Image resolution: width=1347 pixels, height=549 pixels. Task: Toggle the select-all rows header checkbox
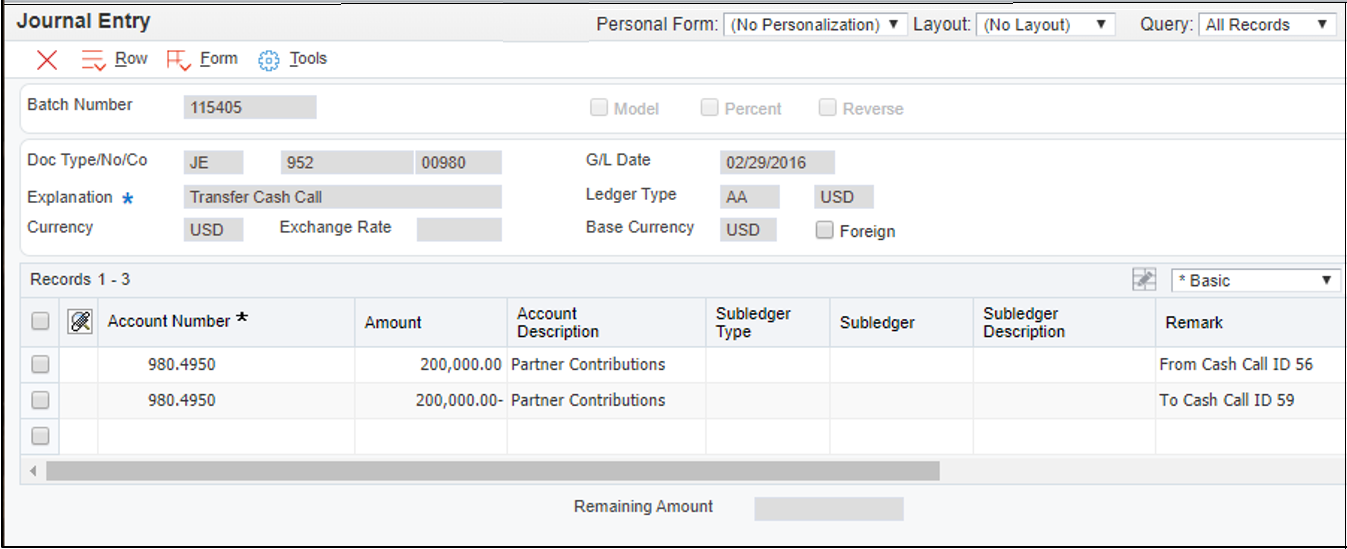40,321
